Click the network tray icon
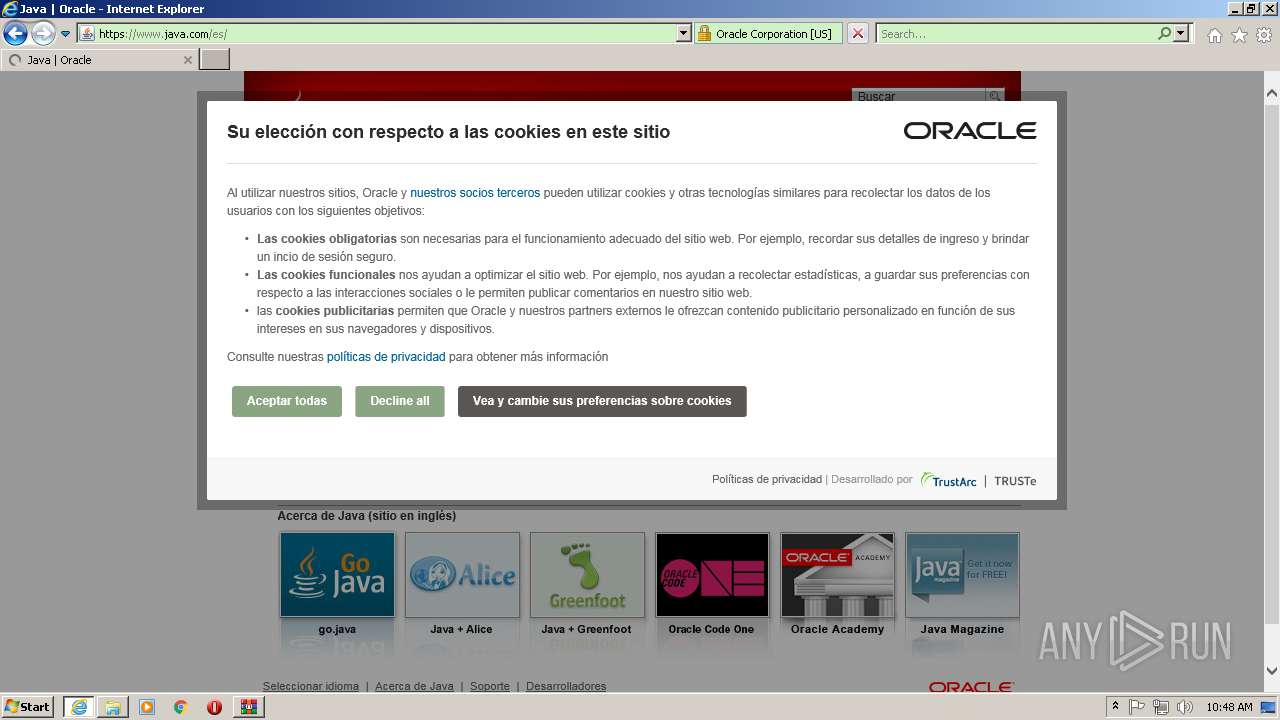Screen dimensions: 1280x720 tap(1161, 707)
